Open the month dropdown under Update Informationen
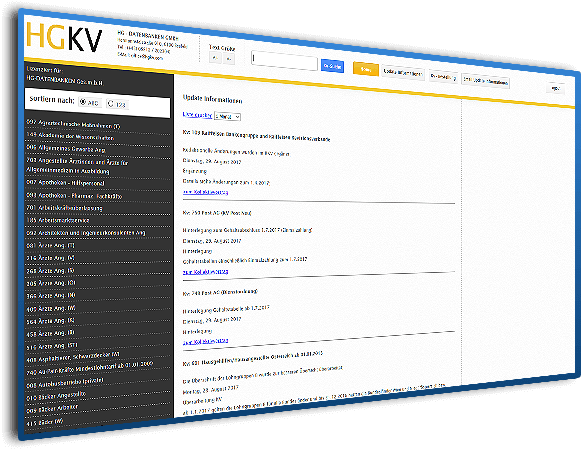Screen dimensions: 581x450 pyautogui.click(x=228, y=116)
